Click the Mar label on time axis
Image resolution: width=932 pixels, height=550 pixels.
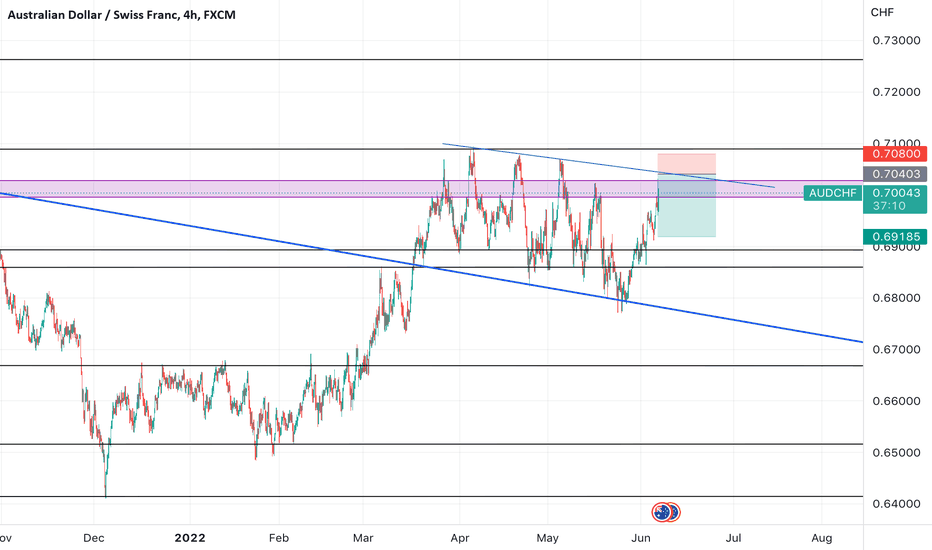click(x=363, y=538)
